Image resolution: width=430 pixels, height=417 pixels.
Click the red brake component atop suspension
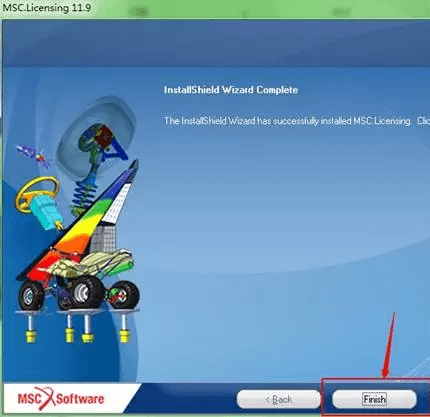coord(105,136)
